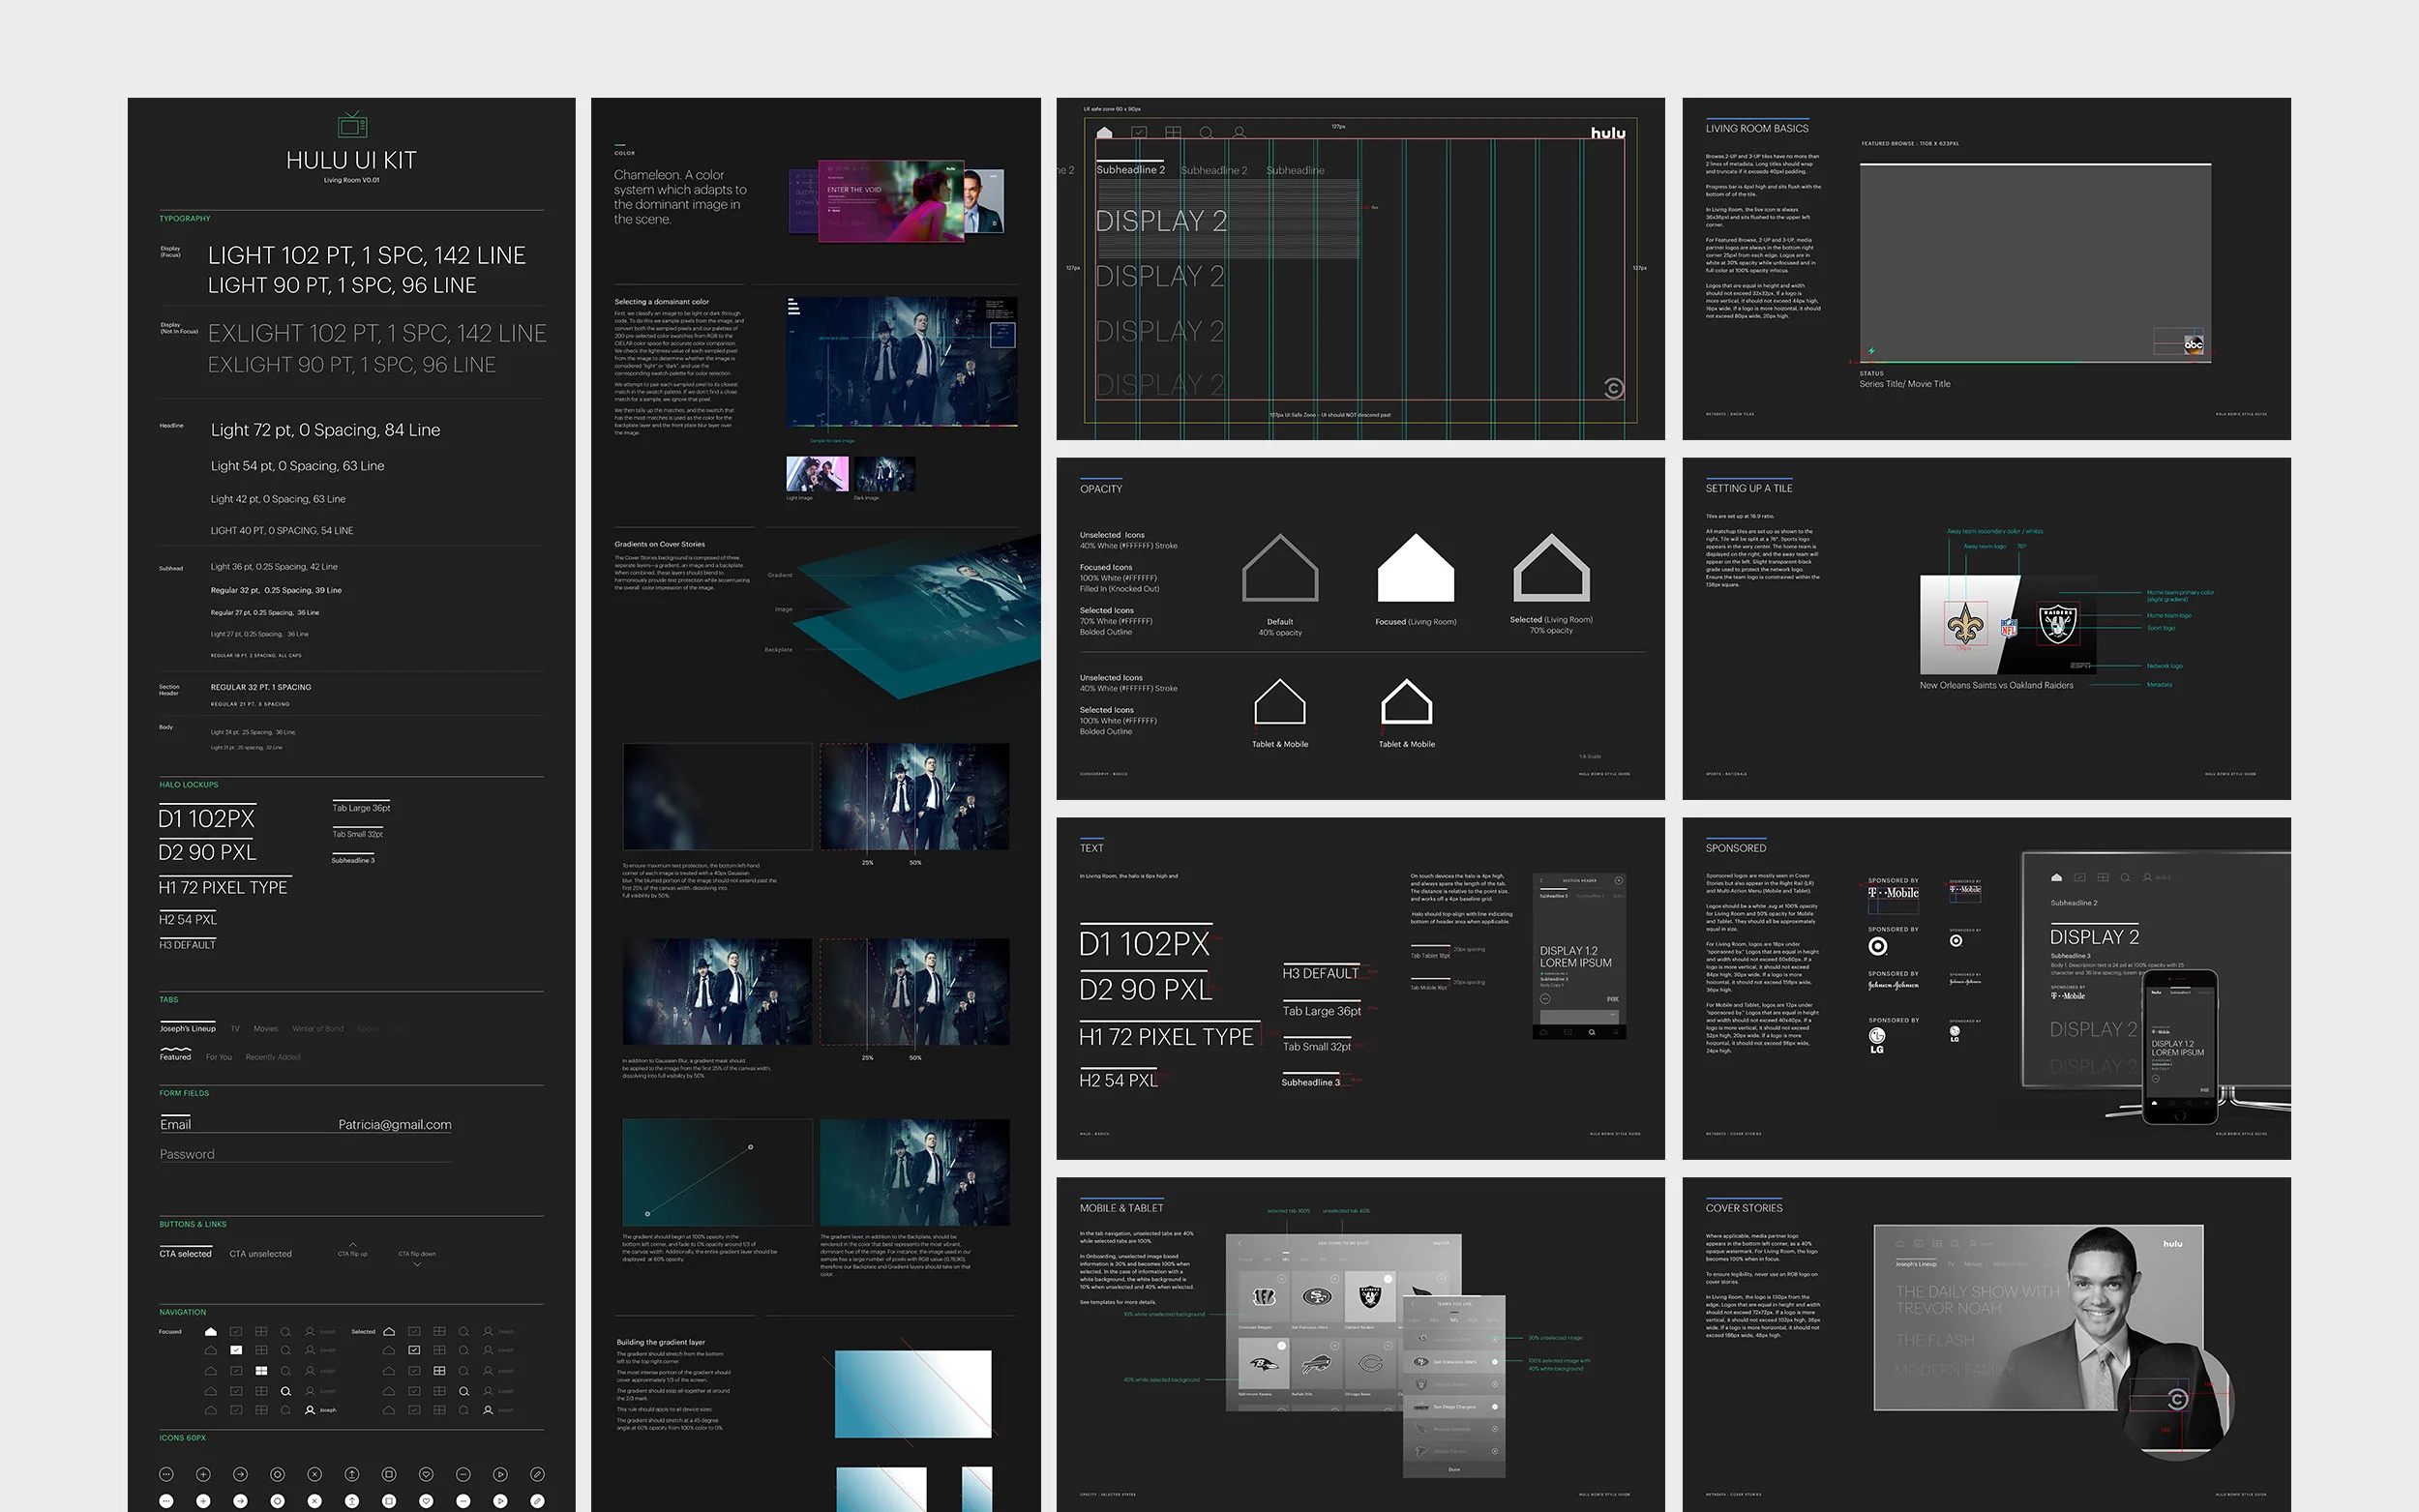Click the Hulu UI Kit TV icon at top
Viewport: 2419px width, 1512px height.
[352, 125]
